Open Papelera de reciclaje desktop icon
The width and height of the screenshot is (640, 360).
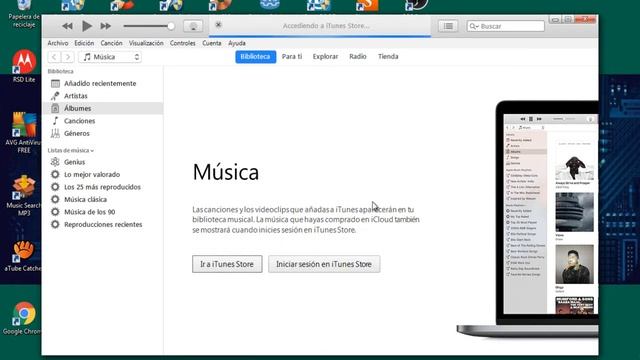click(x=24, y=14)
